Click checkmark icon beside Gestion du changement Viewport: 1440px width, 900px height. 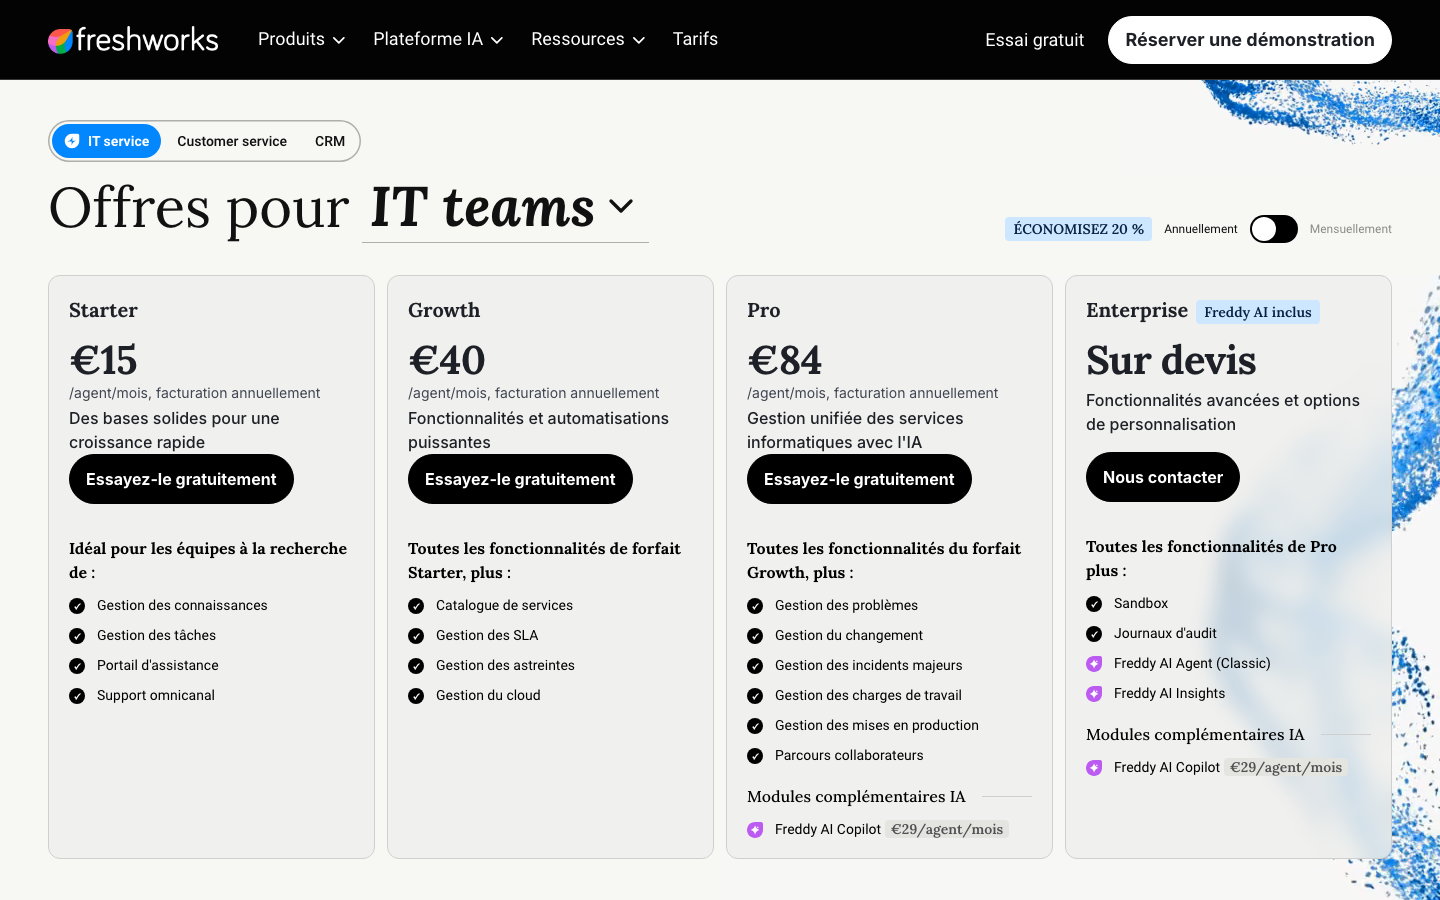755,636
